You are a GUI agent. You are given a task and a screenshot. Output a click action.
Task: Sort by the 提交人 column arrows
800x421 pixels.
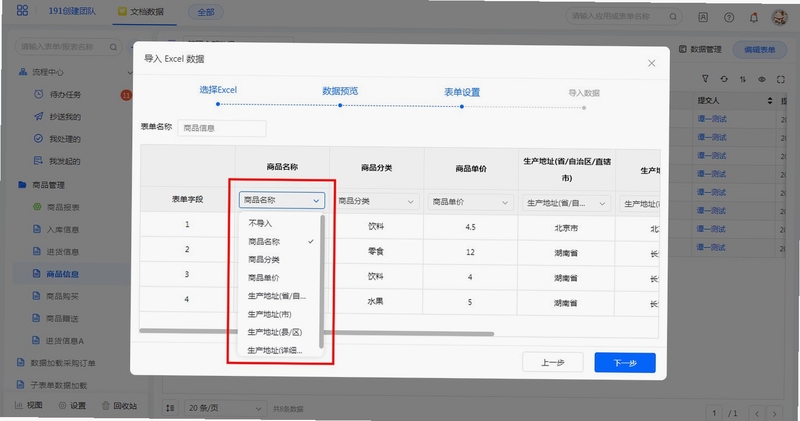point(769,101)
